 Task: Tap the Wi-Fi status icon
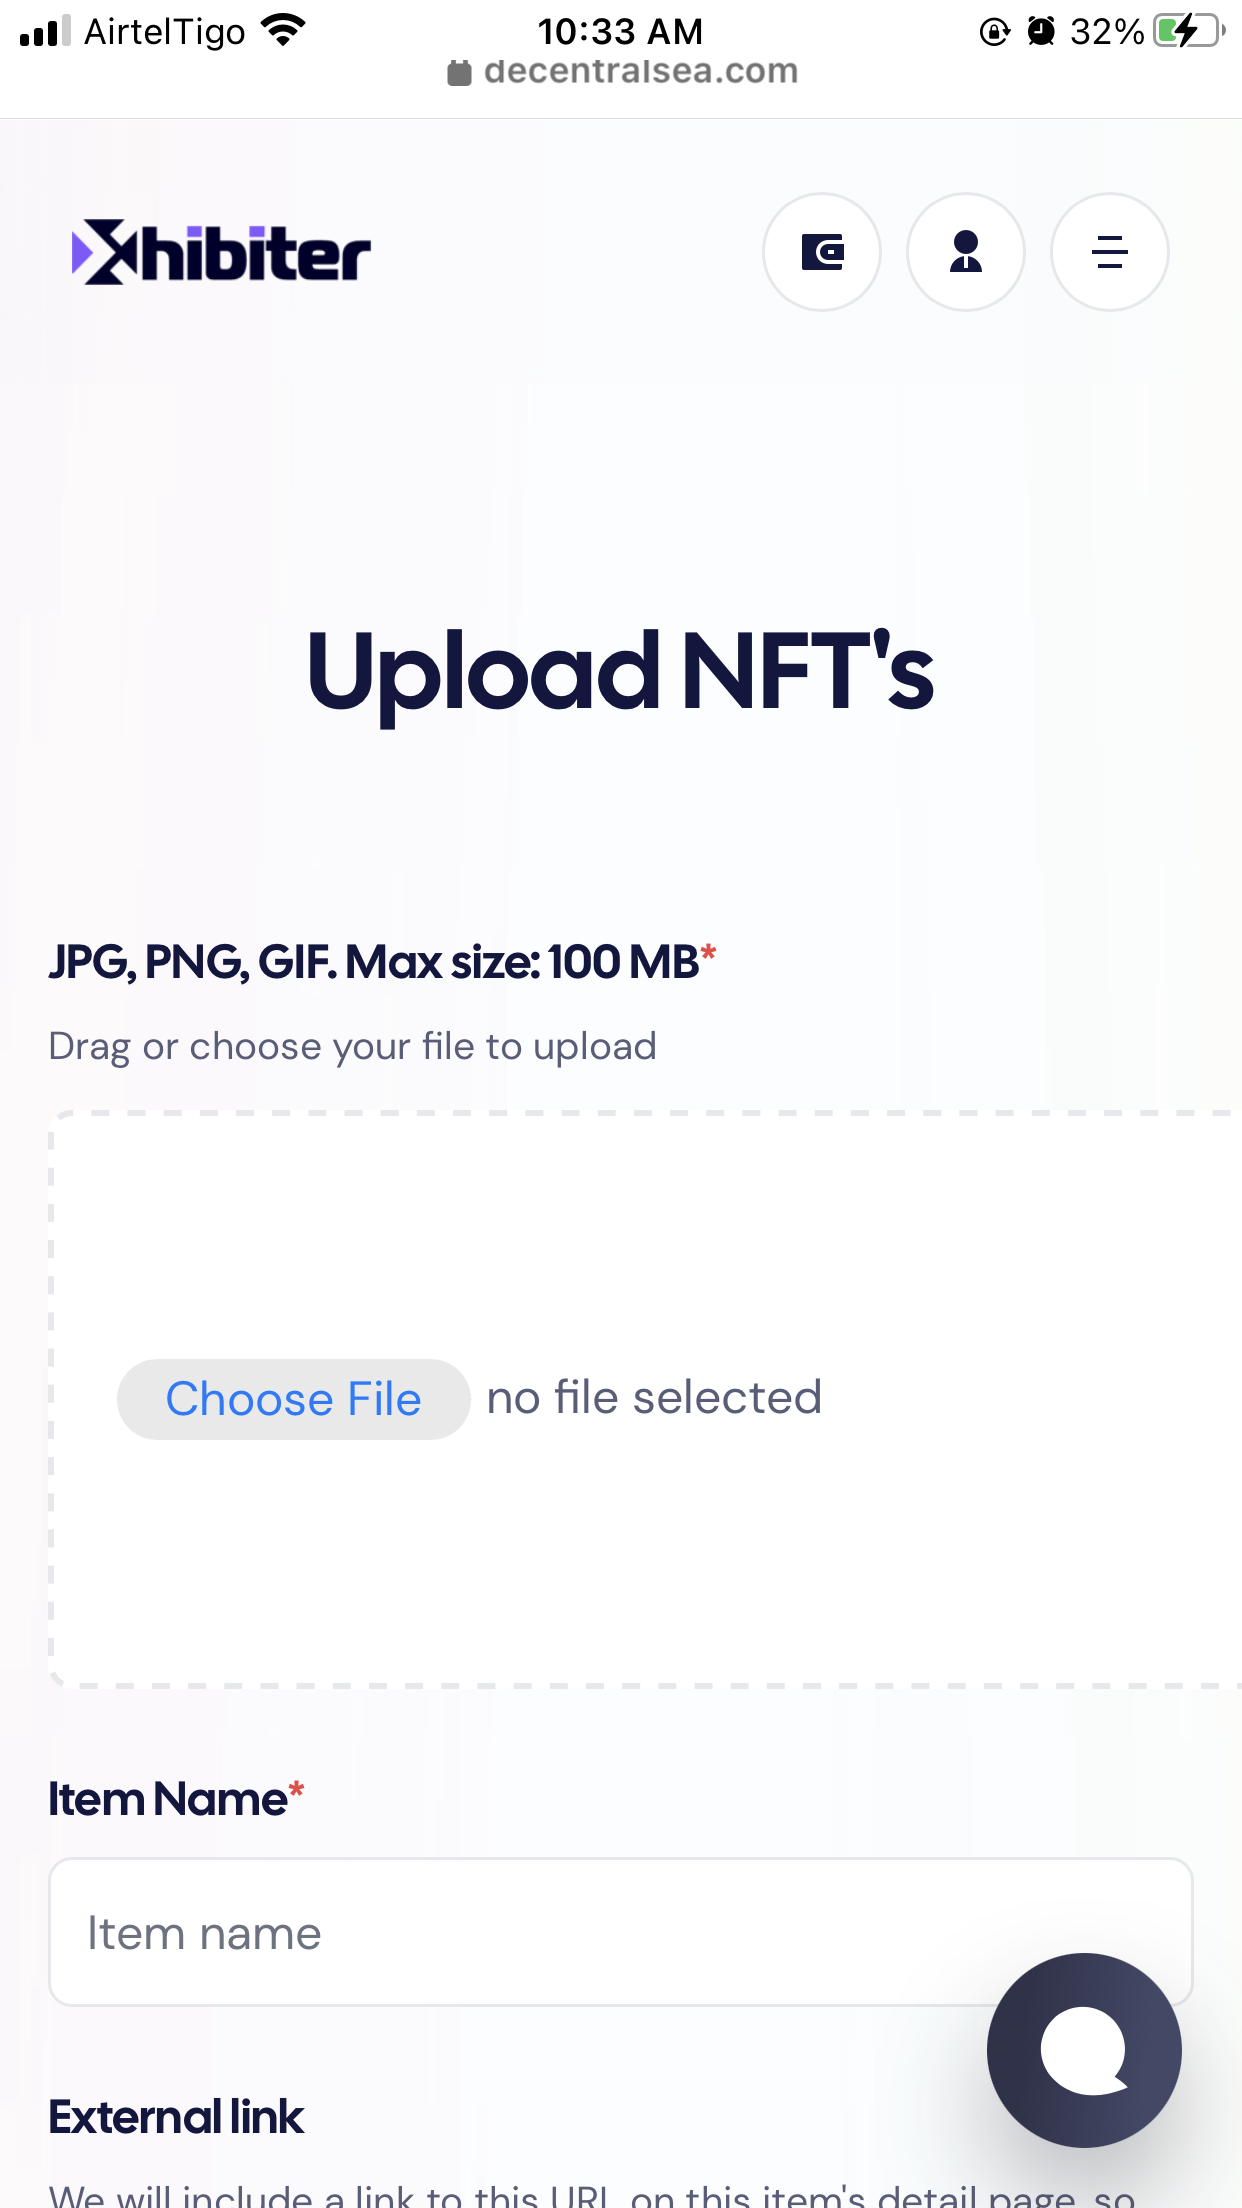284,31
